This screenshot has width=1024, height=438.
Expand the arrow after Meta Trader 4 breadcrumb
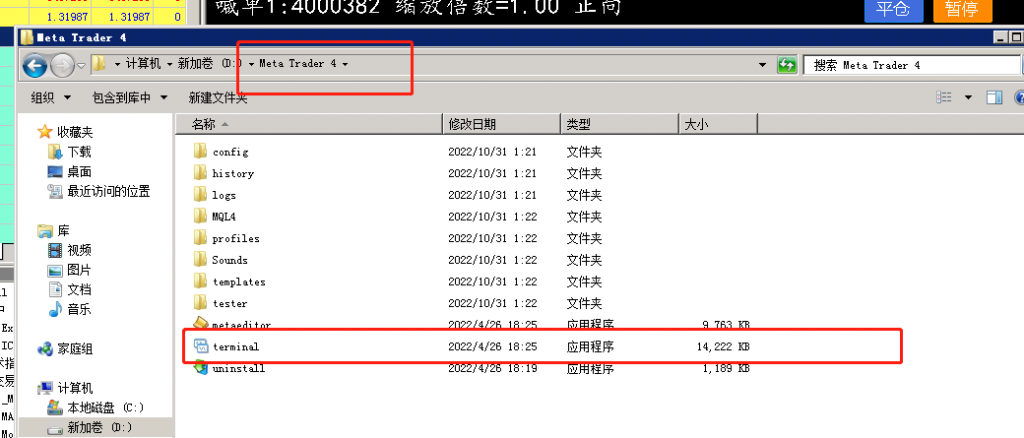coord(345,64)
